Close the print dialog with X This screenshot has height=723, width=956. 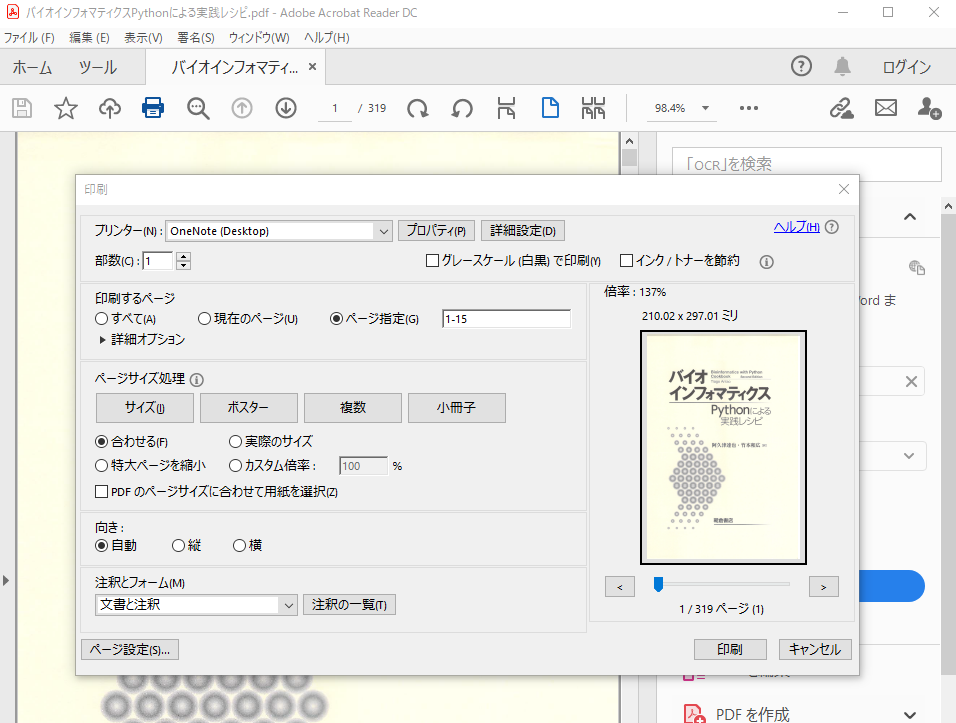[x=844, y=190]
